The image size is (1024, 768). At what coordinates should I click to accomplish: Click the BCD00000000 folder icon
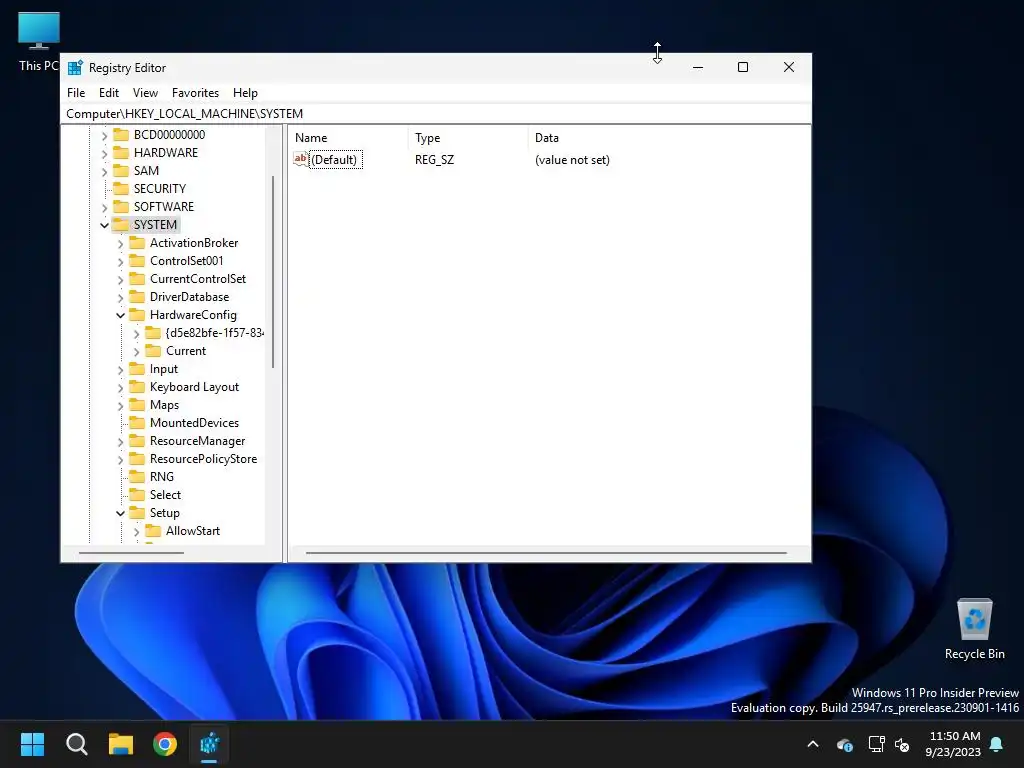point(121,135)
